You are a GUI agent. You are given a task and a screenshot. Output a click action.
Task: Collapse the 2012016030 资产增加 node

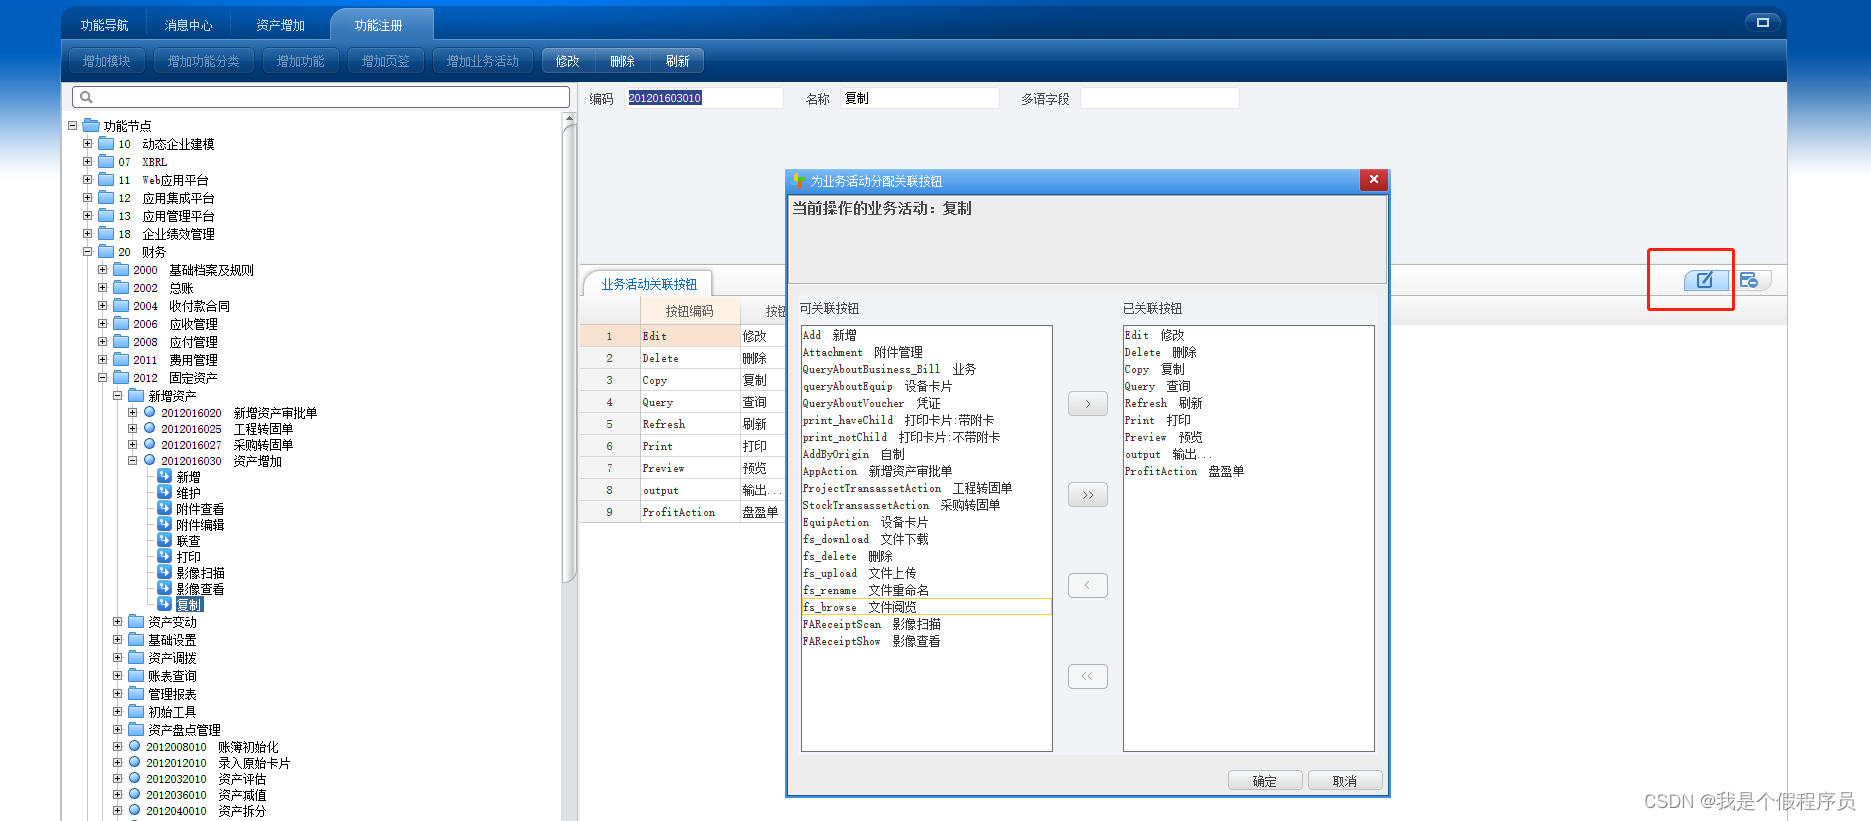click(x=132, y=461)
